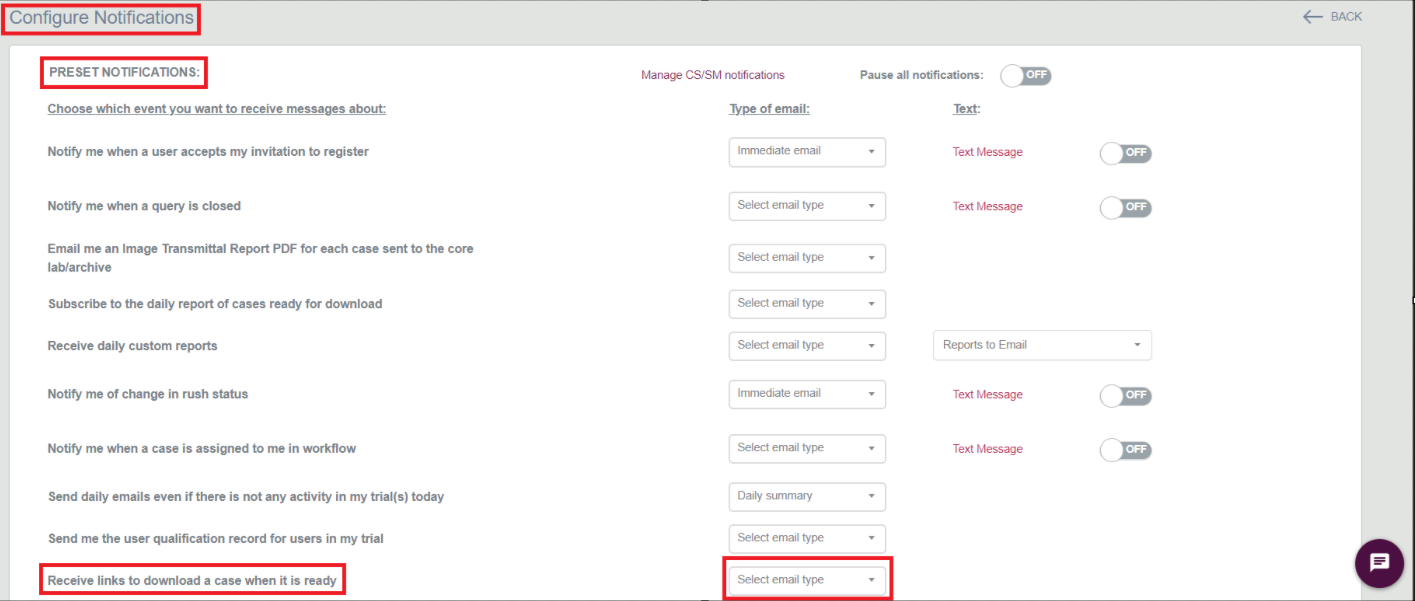Click the Type of email column header

[768, 108]
